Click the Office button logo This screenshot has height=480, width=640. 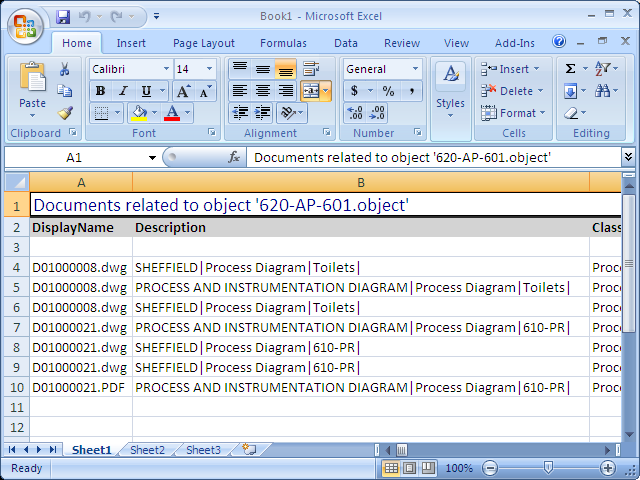coord(25,25)
